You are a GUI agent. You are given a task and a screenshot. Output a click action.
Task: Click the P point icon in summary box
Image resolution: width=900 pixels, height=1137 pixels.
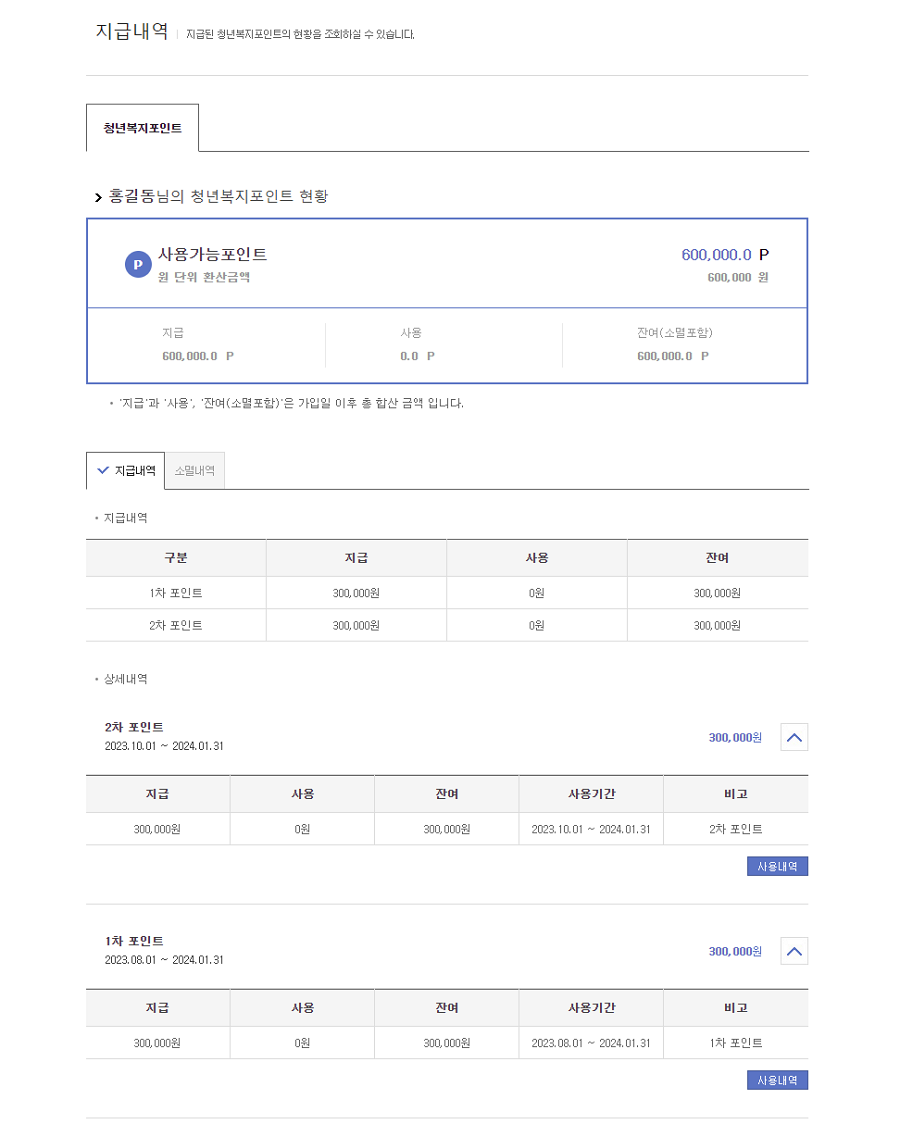click(x=138, y=264)
